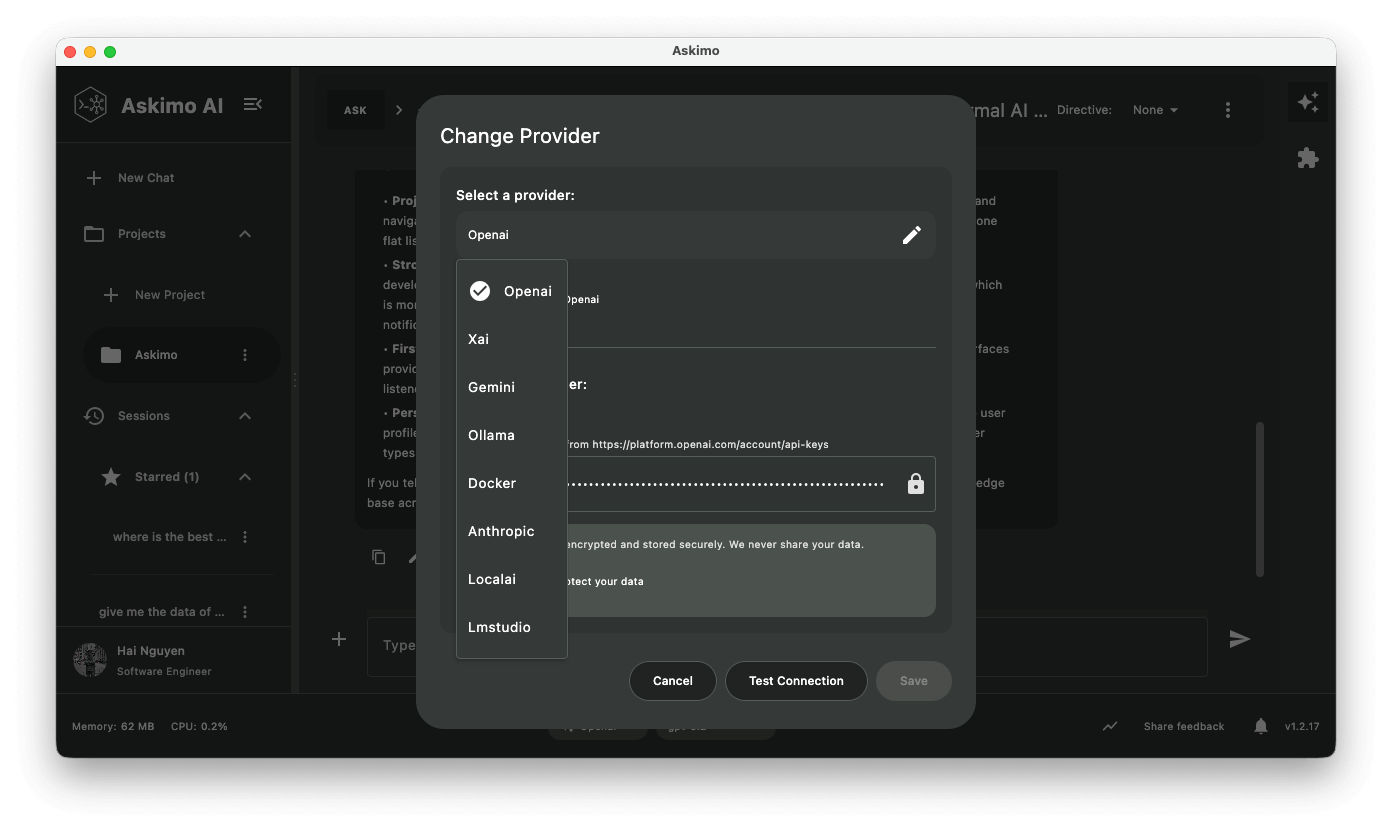The height and width of the screenshot is (832, 1392).
Task: Click the 'Change Provider' dialog title
Action: 520,136
